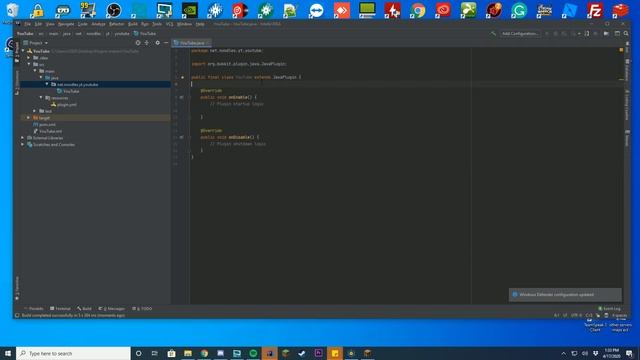Collapse the resources folder
The image size is (640, 360).
coord(41,98)
